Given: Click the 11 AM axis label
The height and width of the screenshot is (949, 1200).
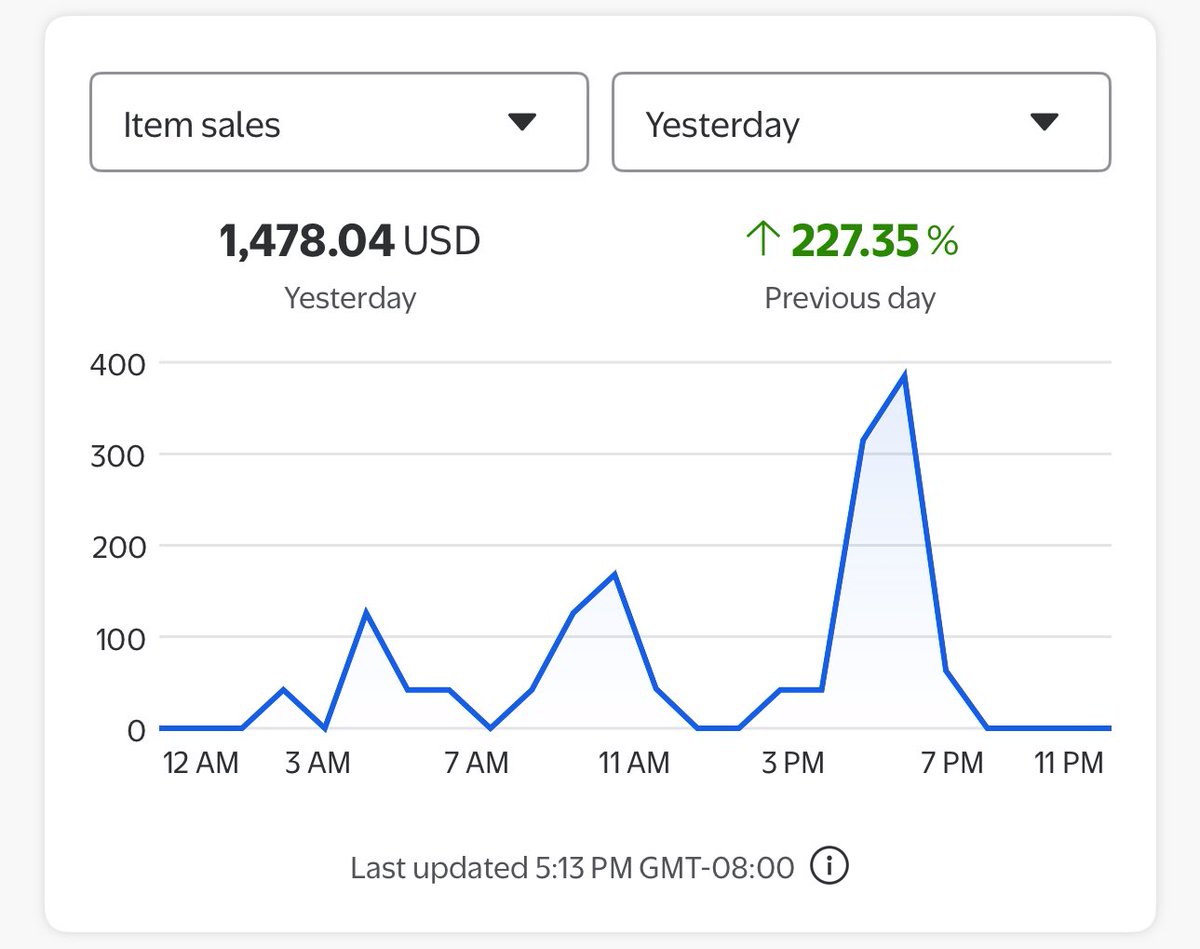Looking at the screenshot, I should 634,763.
